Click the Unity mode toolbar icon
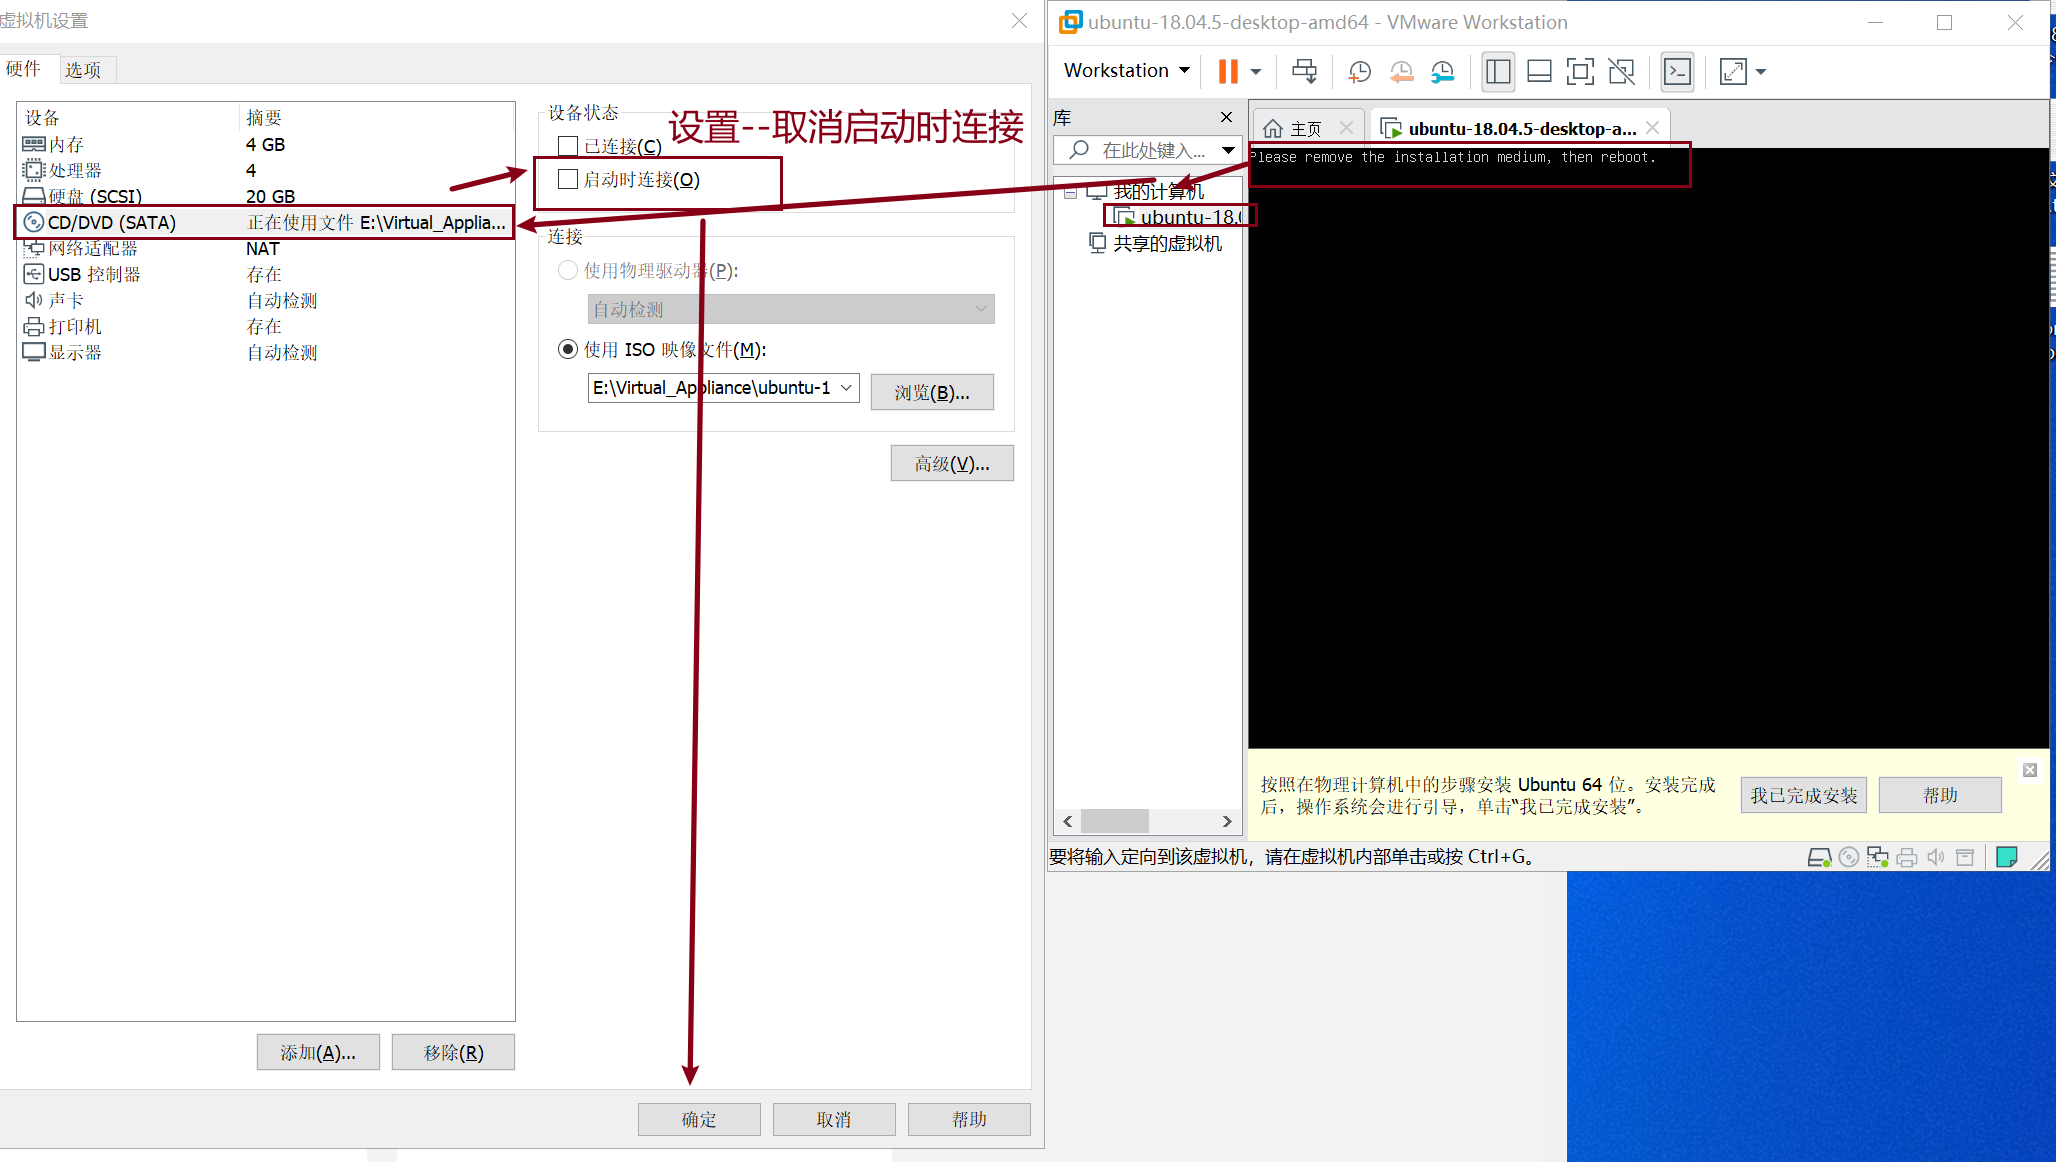This screenshot has height=1162, width=2056. [x=1621, y=71]
